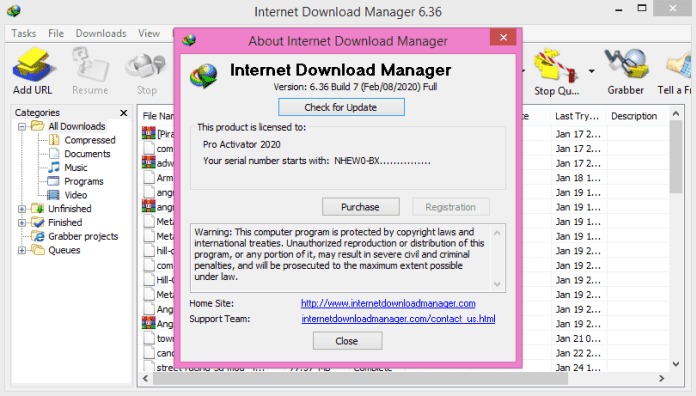
Task: Select the Video category
Action: point(75,195)
